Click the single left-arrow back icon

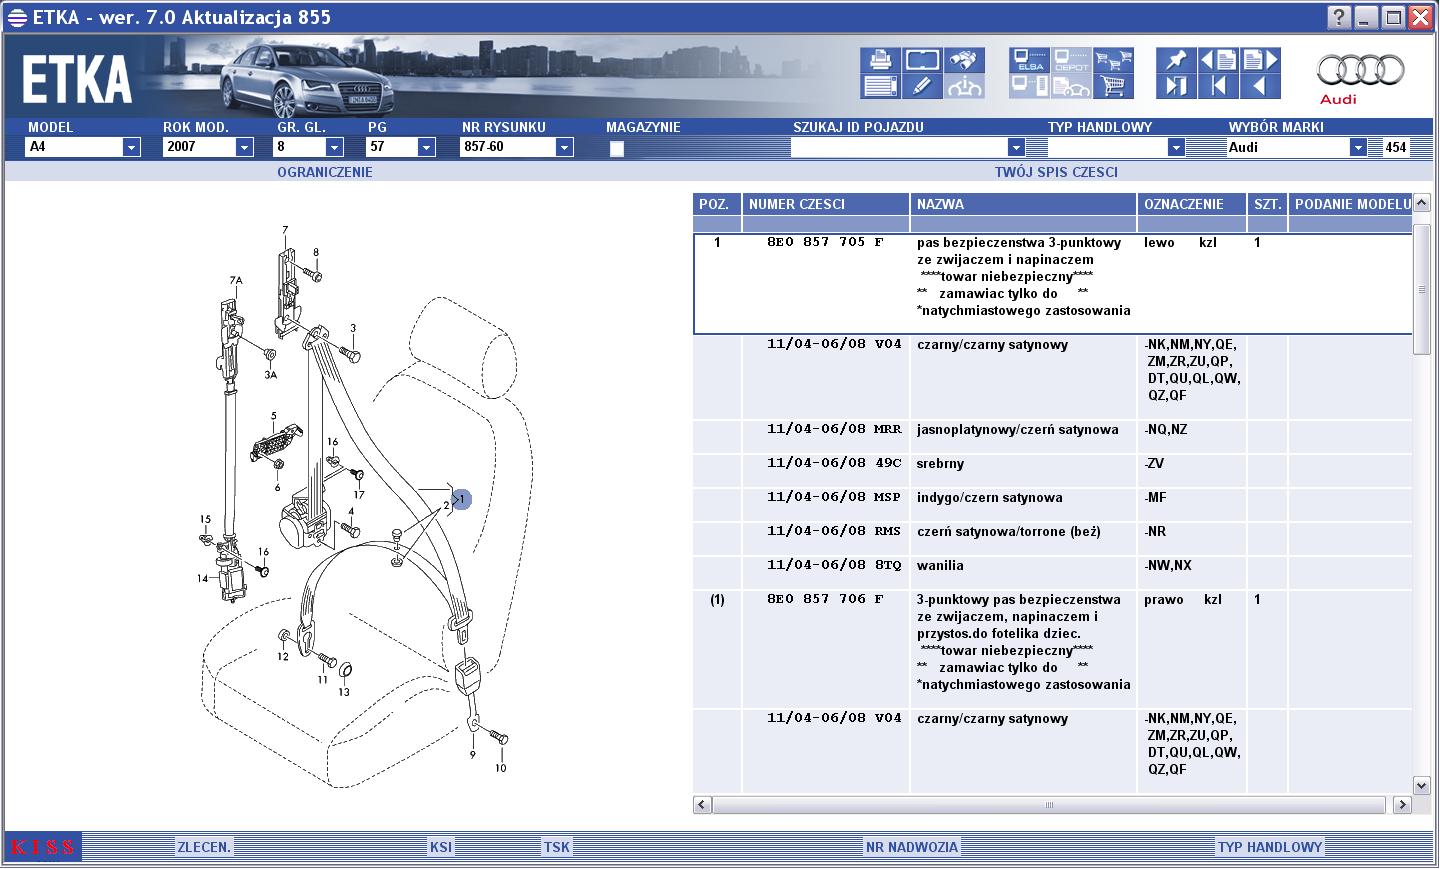click(x=1260, y=86)
